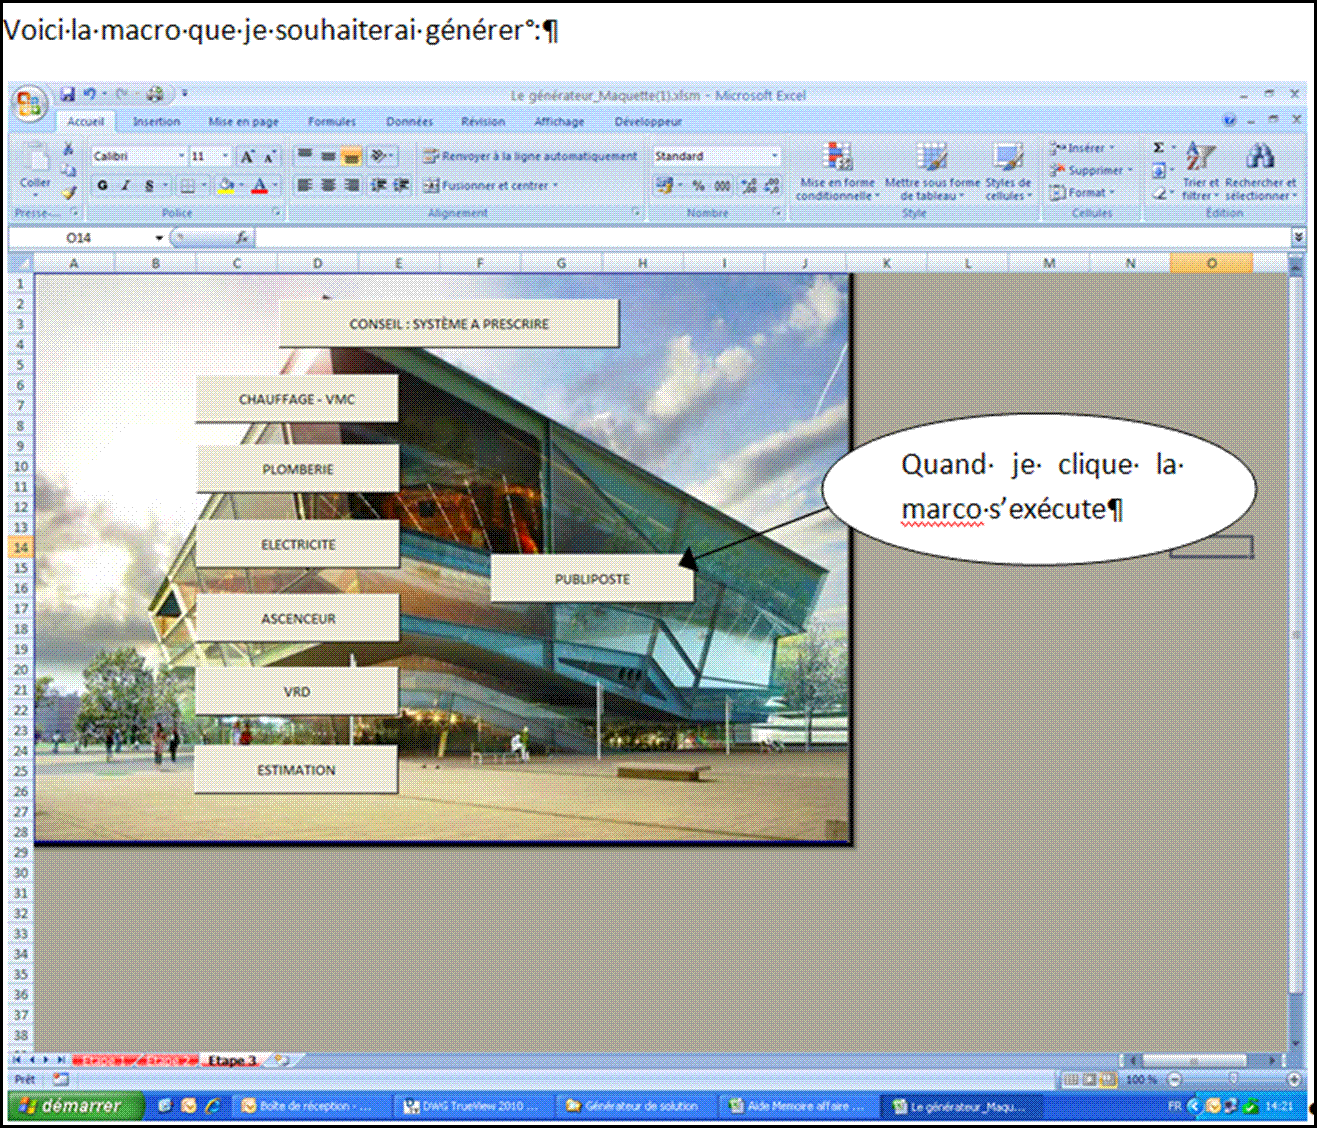This screenshot has height=1128, width=1317.
Task: Click the AutoSum sigma icon
Action: (1158, 148)
